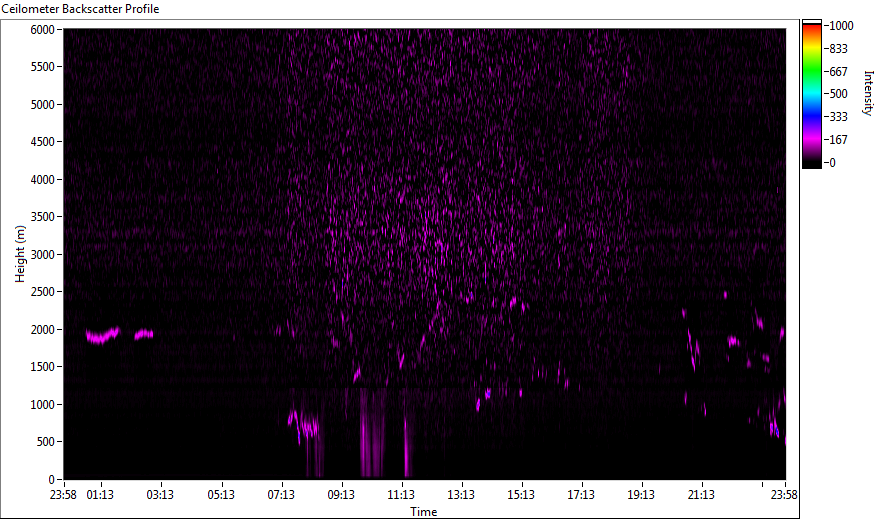878x519 pixels.
Task: Click the 07:13 time axis tick
Action: 281,494
